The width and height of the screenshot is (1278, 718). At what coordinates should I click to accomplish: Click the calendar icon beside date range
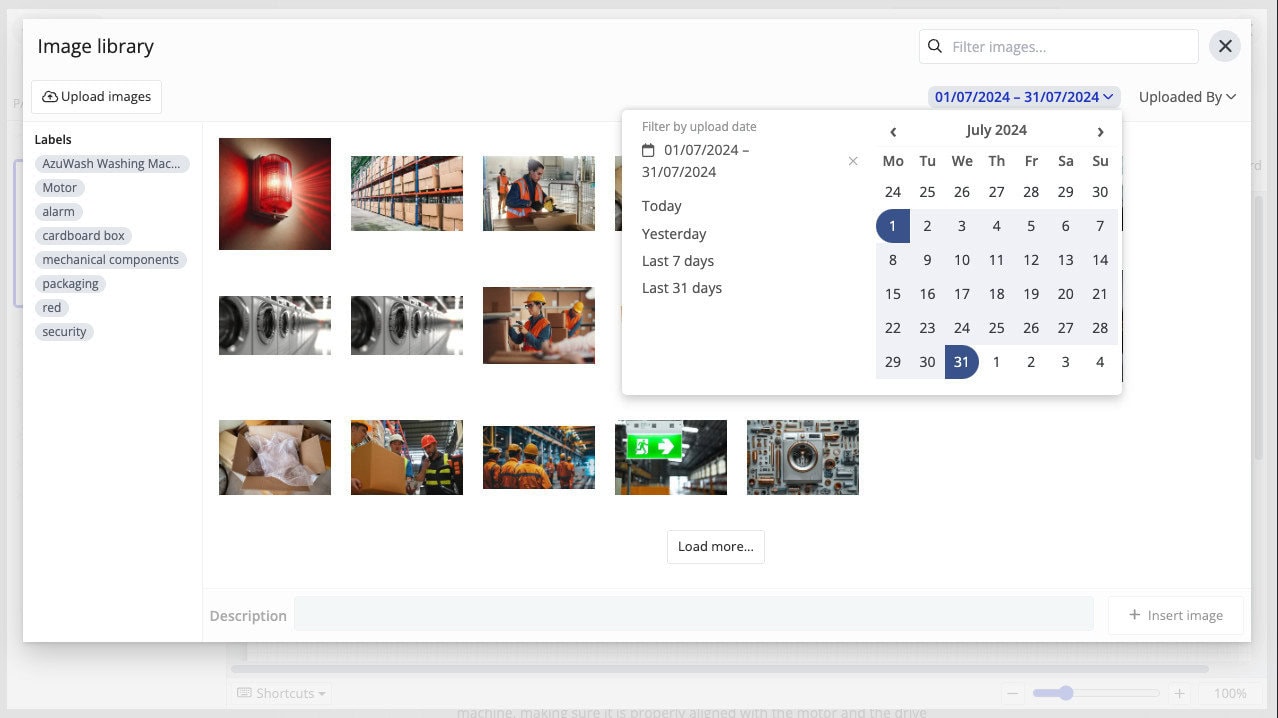(x=648, y=150)
